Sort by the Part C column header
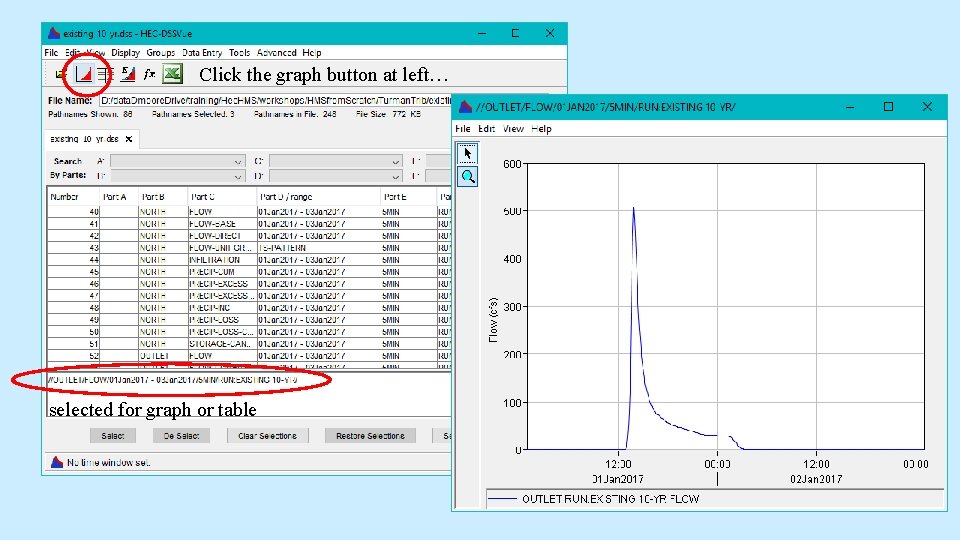The height and width of the screenshot is (540, 960). pos(222,197)
